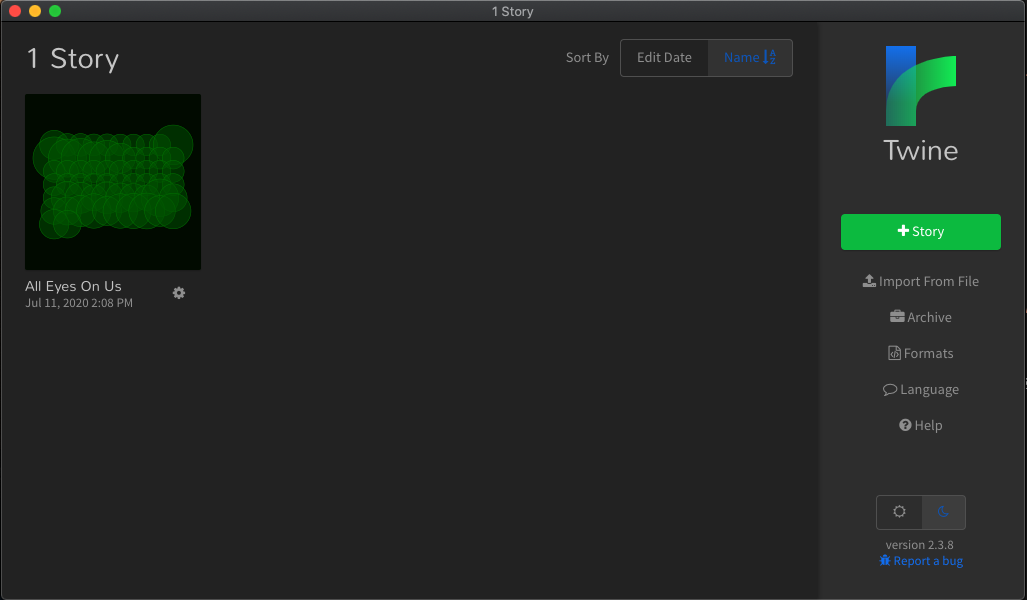Viewport: 1027px width, 600px height.
Task: Open the Archive option
Action: [920, 317]
